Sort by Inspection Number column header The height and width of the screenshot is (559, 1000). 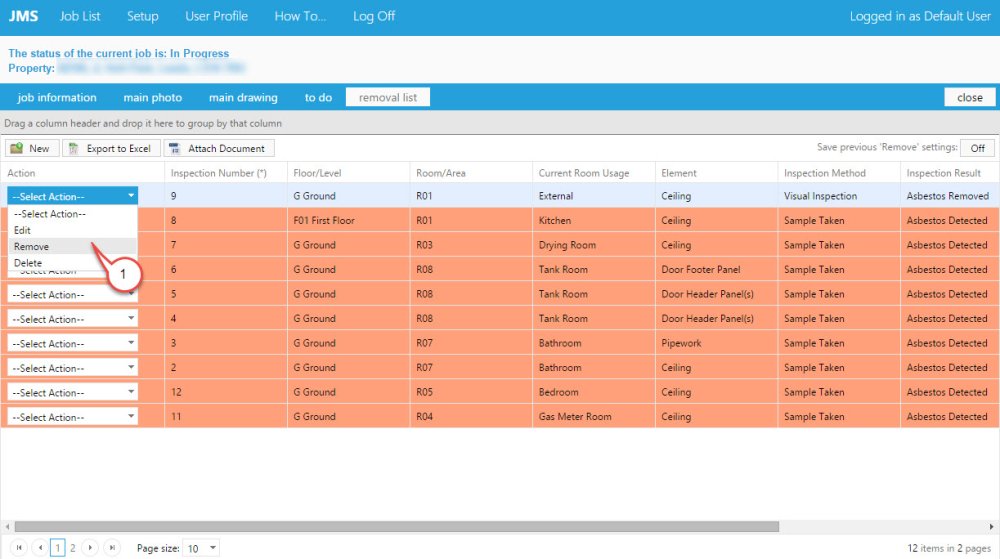[x=219, y=173]
